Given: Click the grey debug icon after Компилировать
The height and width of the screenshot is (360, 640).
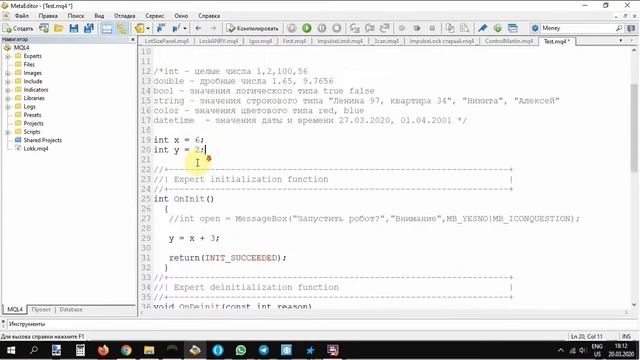Looking at the screenshot, I should (291, 28).
